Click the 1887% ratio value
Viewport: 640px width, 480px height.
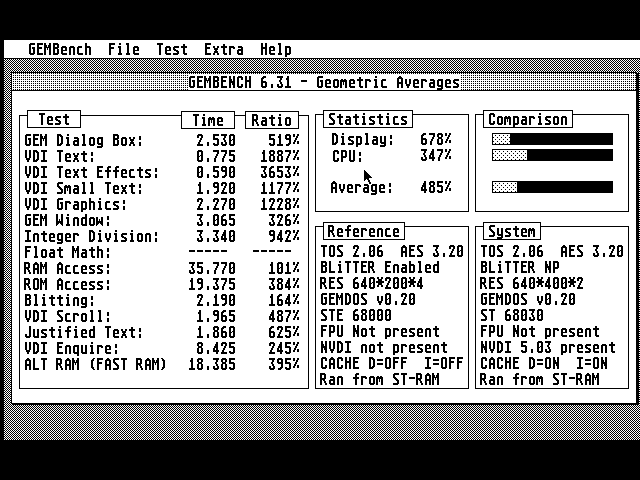pos(280,156)
